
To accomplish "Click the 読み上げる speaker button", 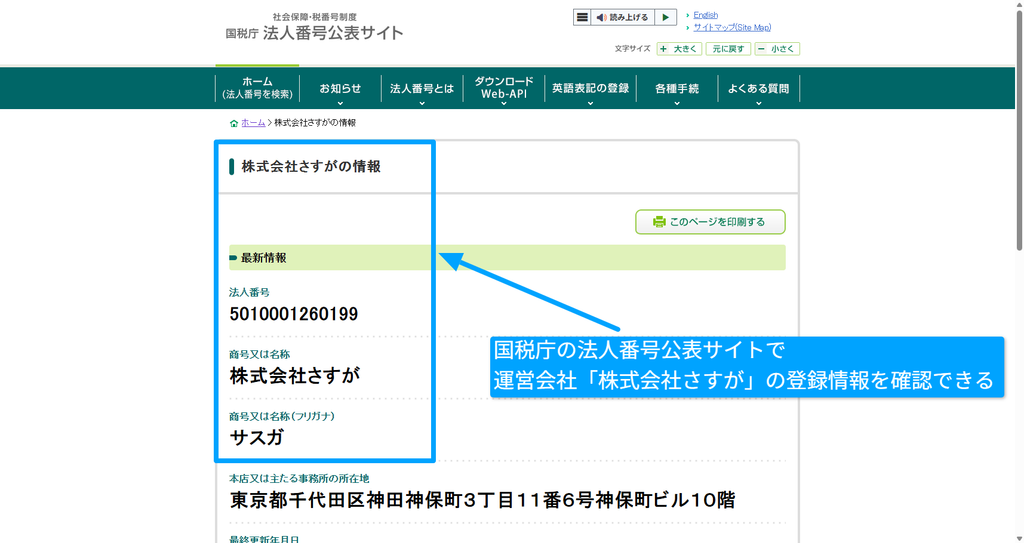I will pos(622,18).
